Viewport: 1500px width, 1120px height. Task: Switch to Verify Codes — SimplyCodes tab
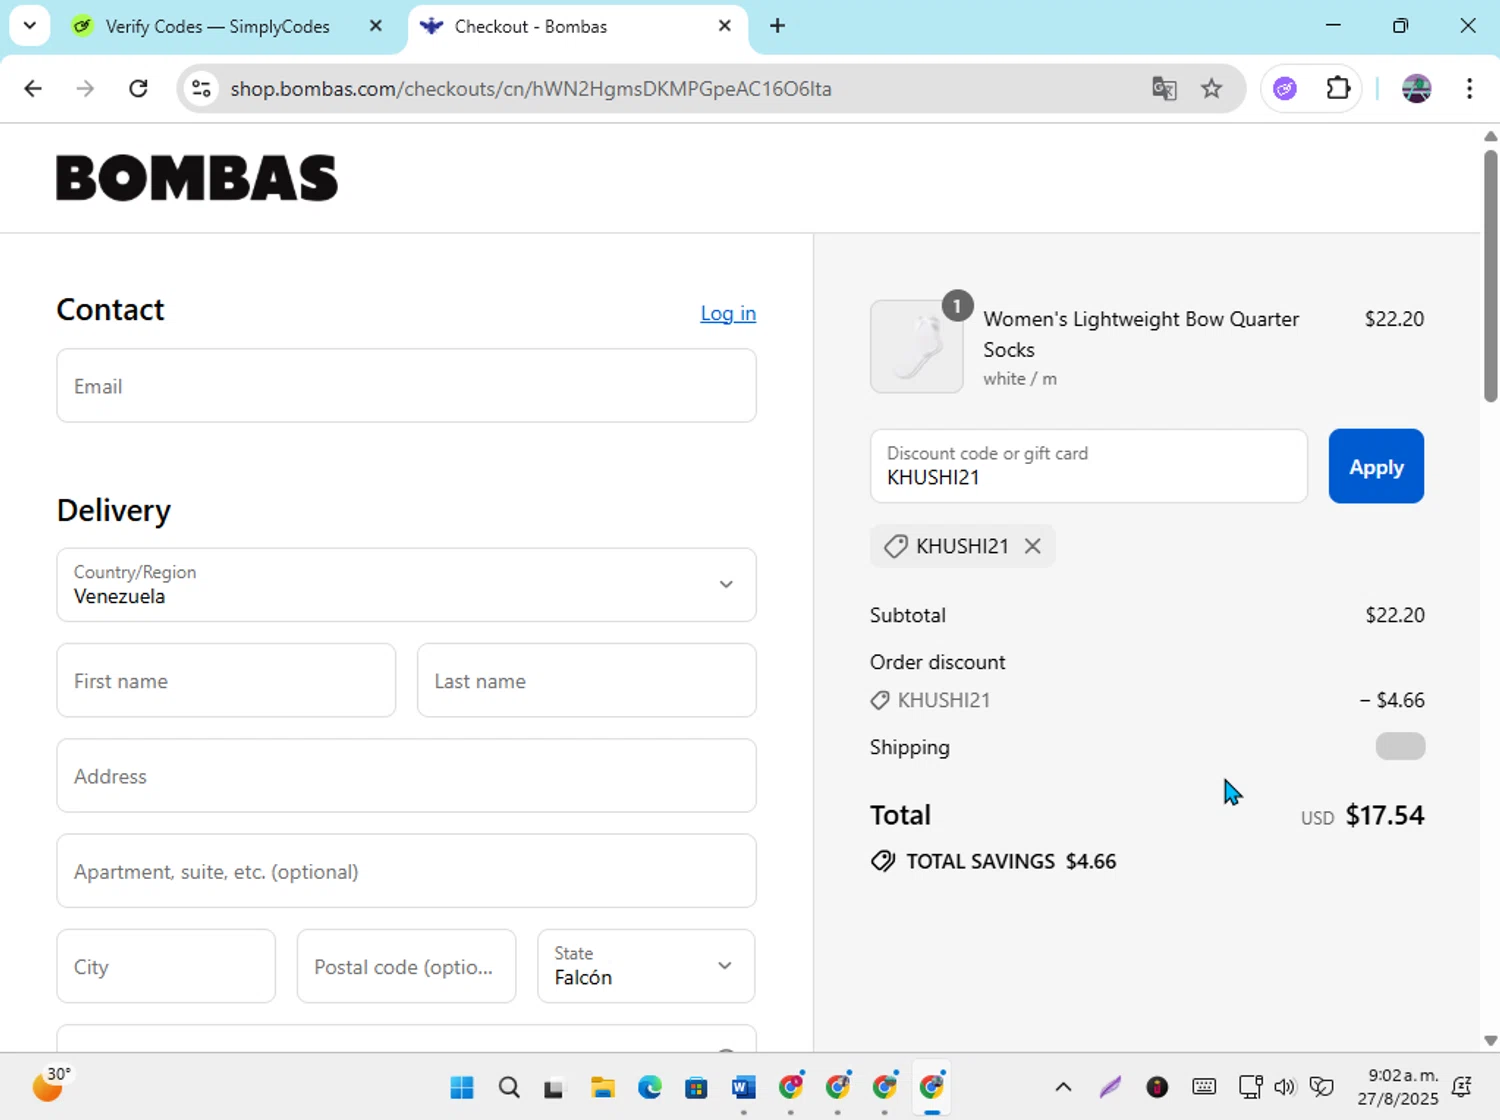click(216, 27)
